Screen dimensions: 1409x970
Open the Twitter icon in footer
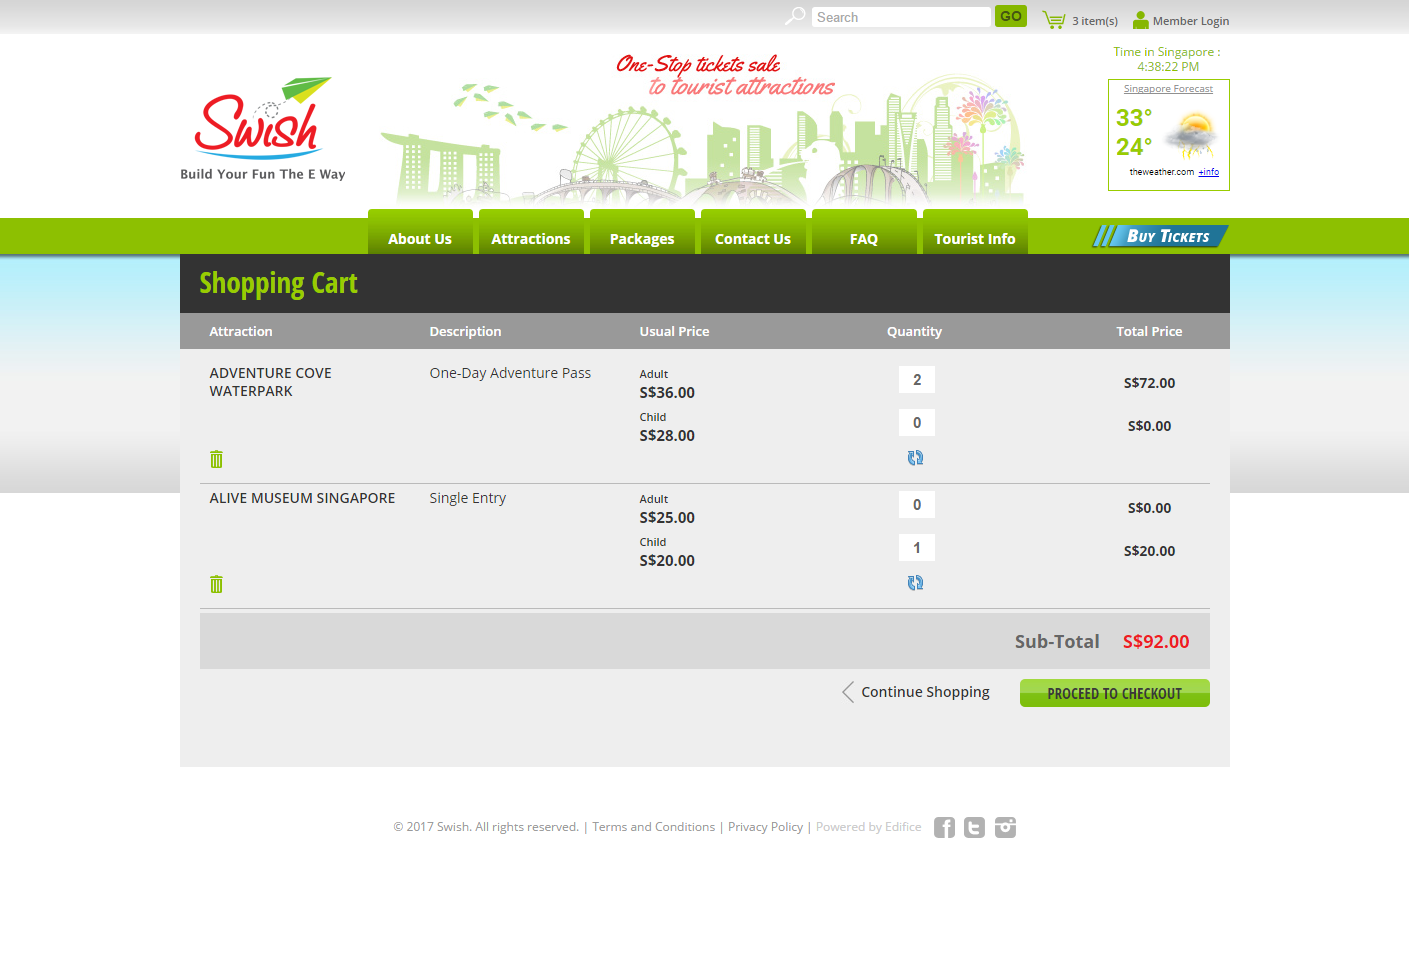(975, 827)
